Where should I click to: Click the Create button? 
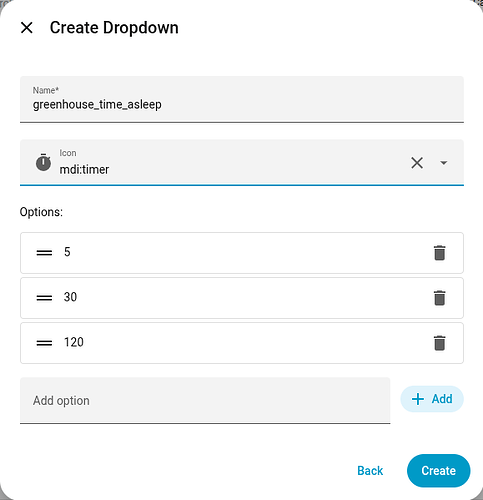(439, 471)
